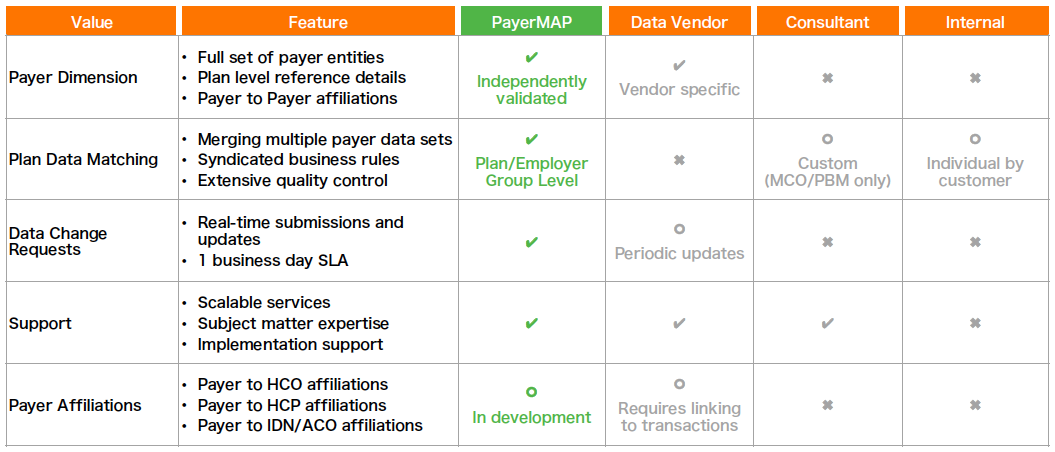Click the 1 business day SLA bullet

tap(272, 262)
